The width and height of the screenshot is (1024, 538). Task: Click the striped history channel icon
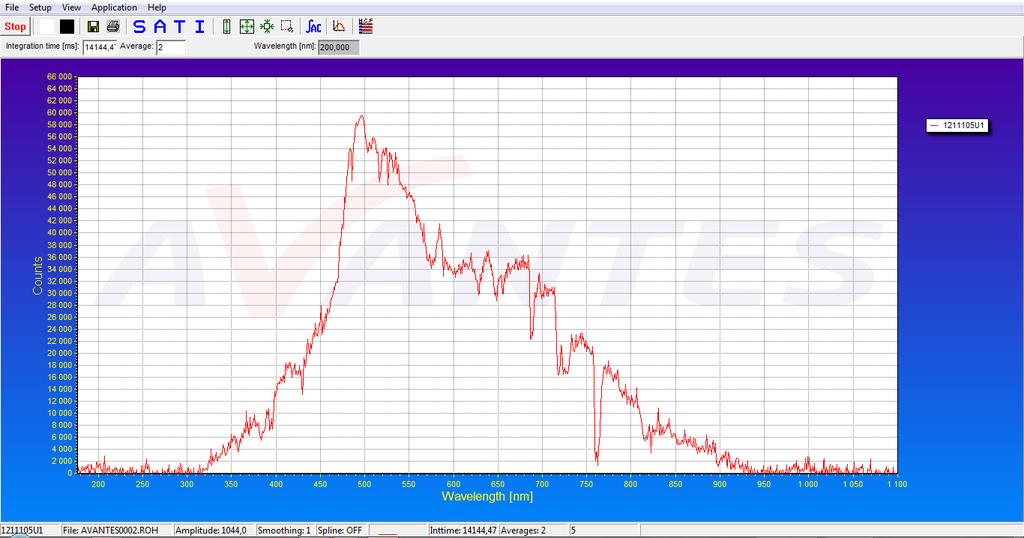pos(366,27)
